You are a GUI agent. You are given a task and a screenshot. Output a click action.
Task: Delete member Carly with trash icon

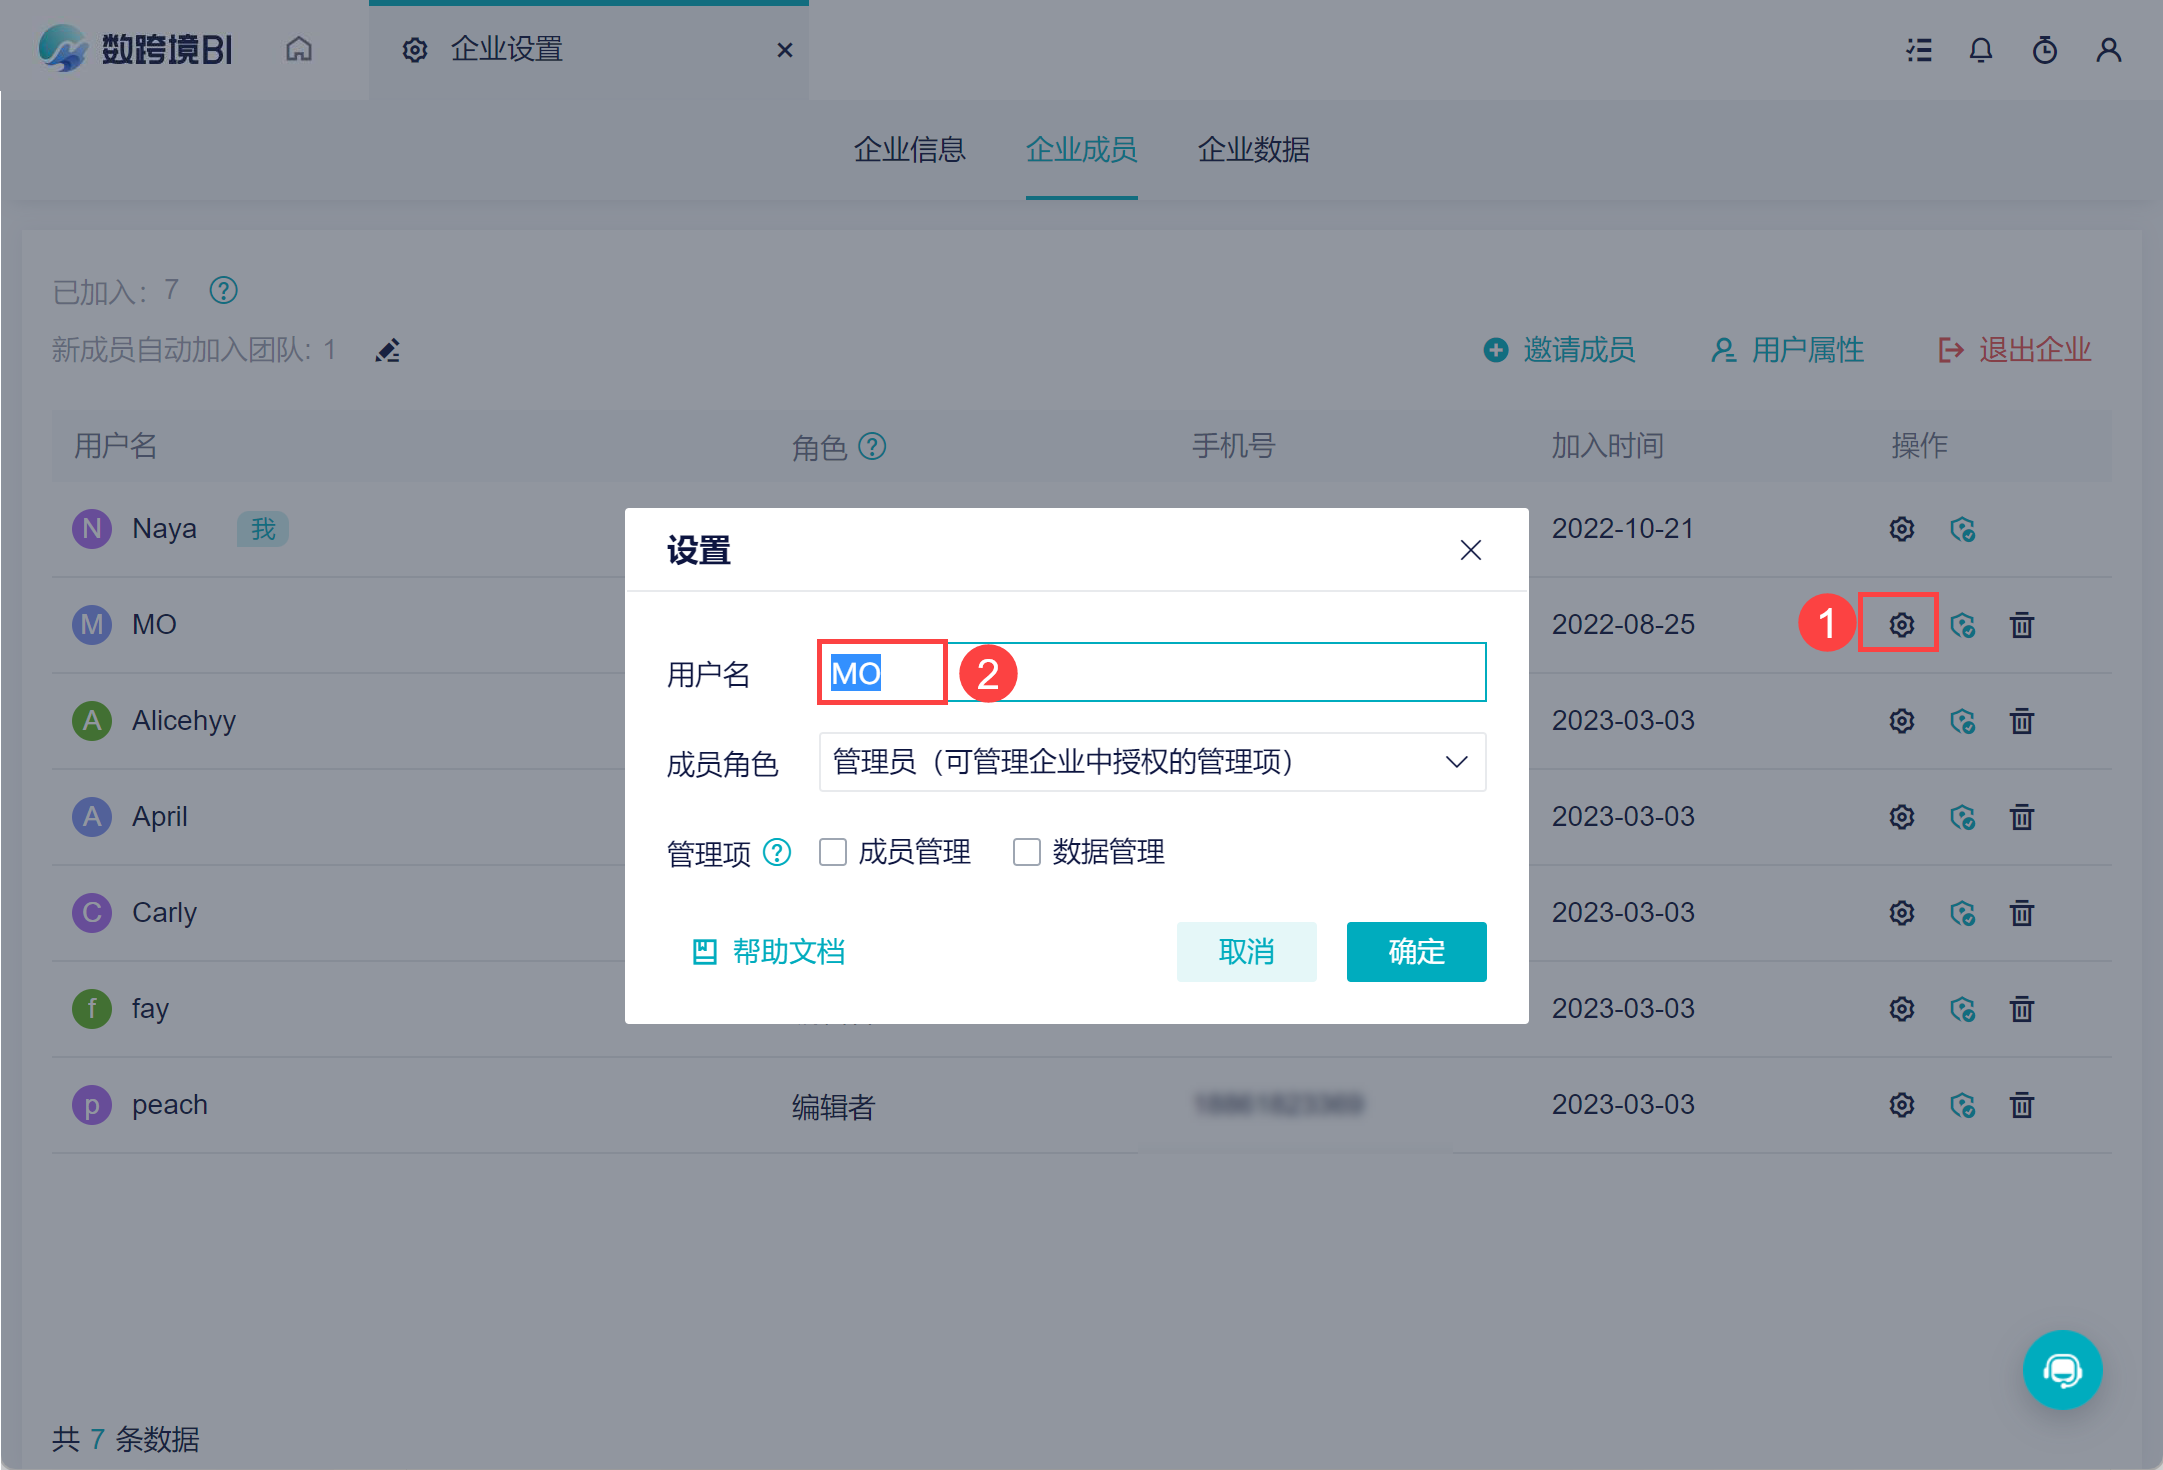click(2021, 913)
